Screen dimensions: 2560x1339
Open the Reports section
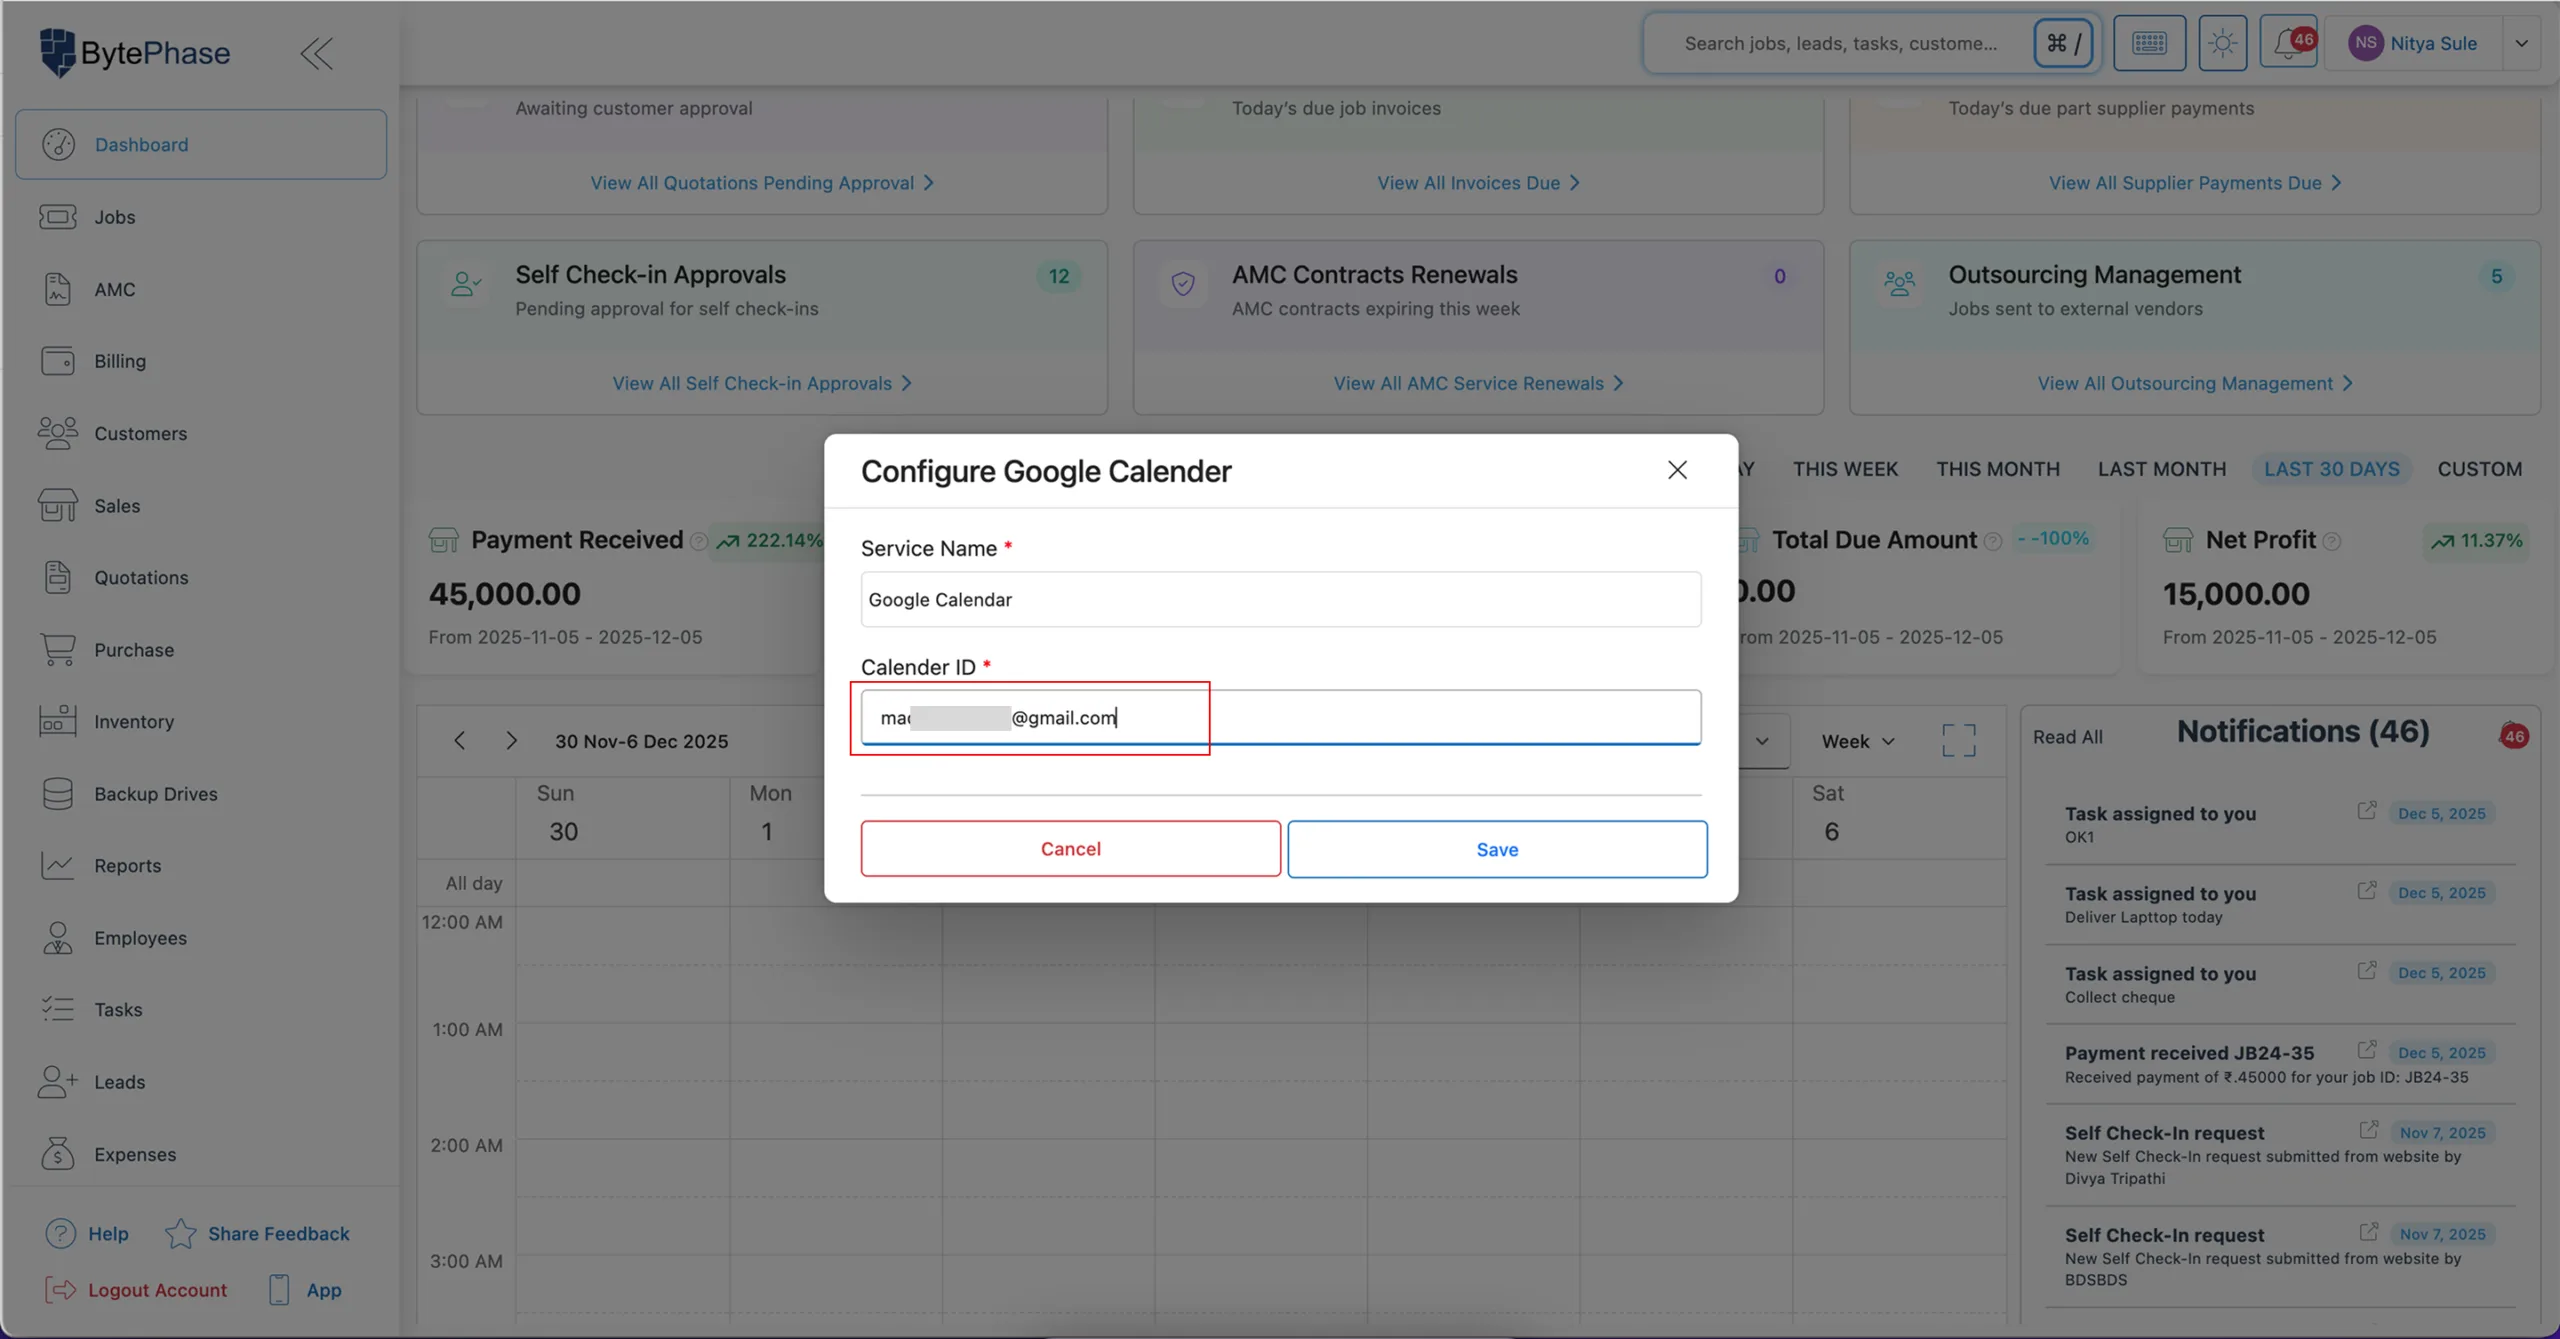(x=128, y=865)
